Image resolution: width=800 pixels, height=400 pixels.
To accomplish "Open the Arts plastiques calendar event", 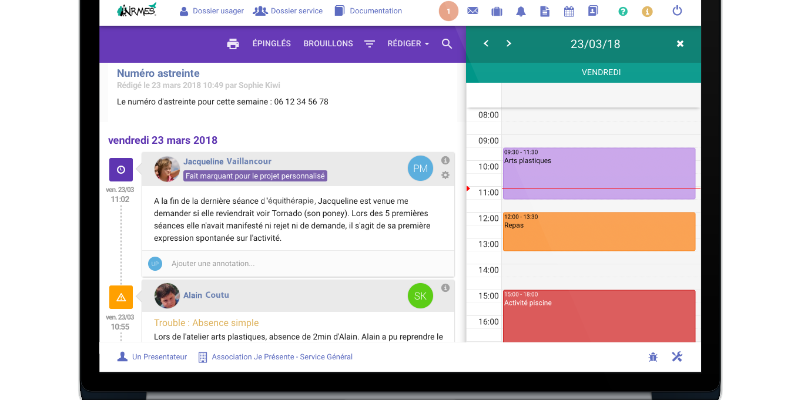I will [x=599, y=173].
